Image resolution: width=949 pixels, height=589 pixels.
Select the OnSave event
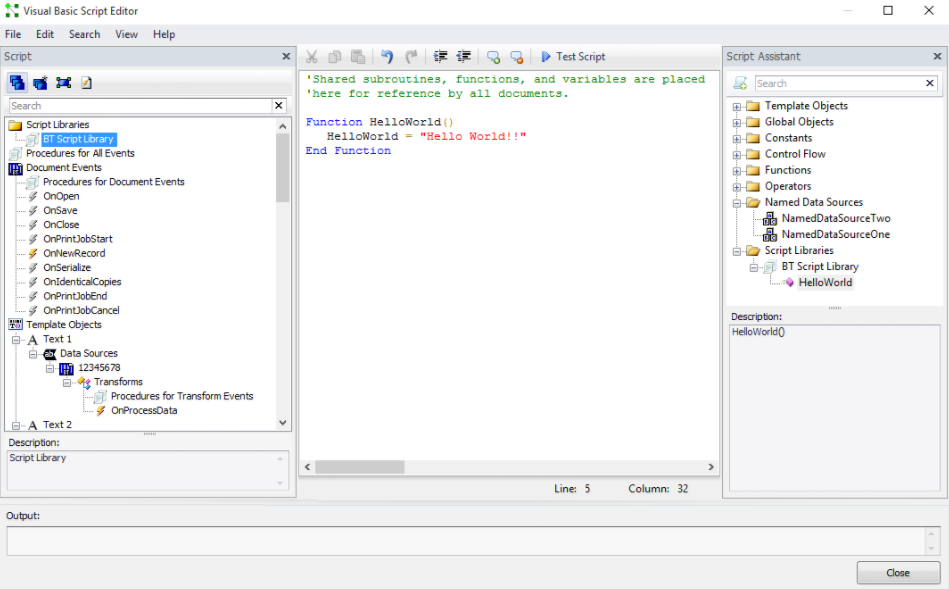click(60, 211)
